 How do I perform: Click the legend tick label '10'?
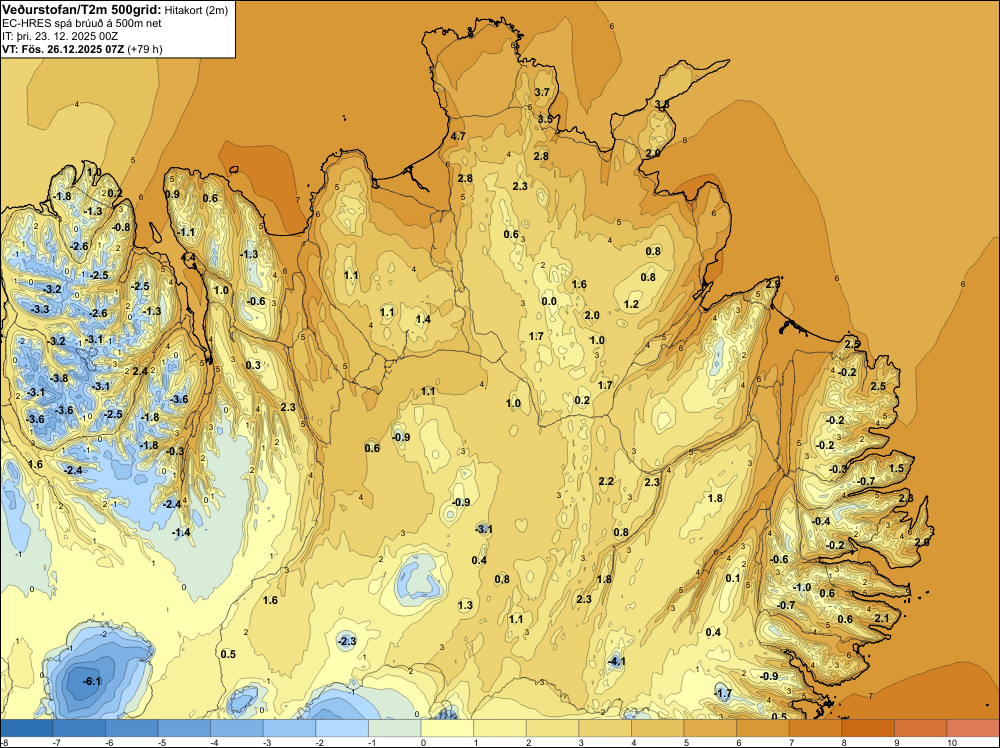(x=952, y=743)
